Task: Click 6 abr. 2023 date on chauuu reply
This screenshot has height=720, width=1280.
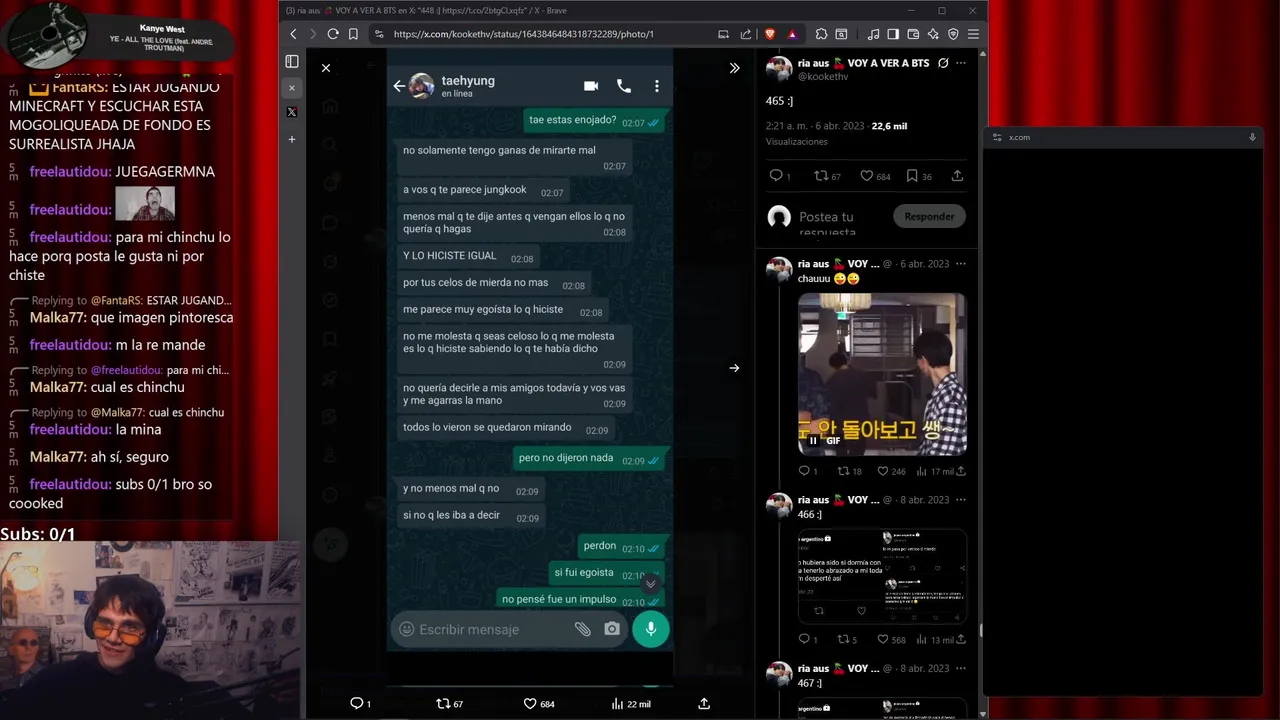Action: click(x=924, y=264)
